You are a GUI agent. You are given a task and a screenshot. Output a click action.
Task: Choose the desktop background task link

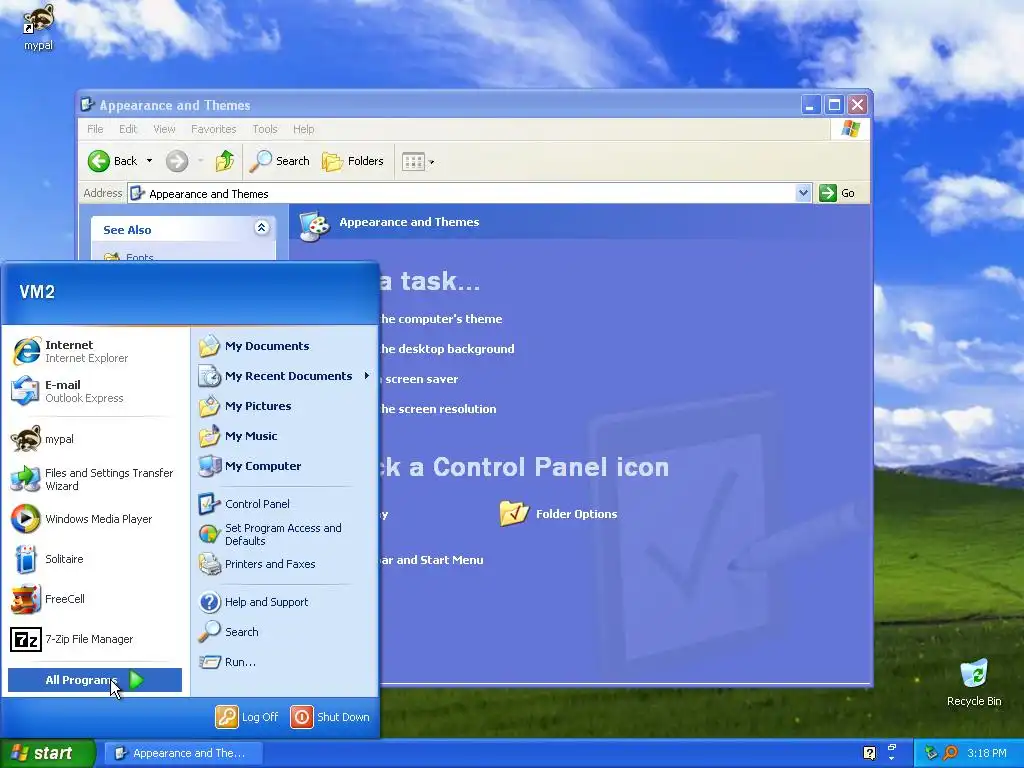(447, 349)
